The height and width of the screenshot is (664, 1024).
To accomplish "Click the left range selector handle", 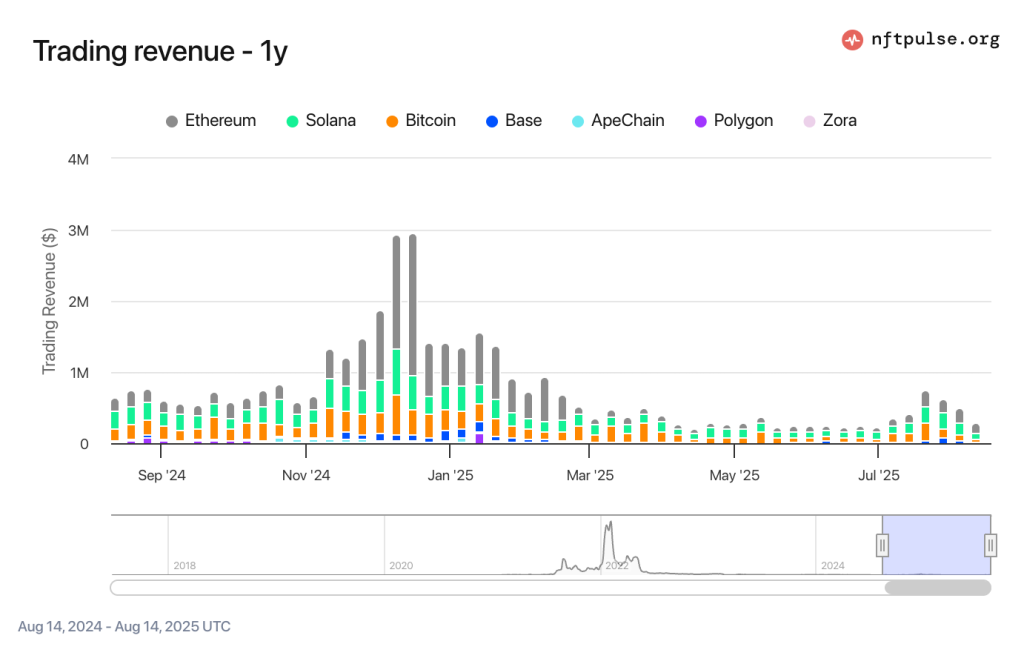I will pyautogui.click(x=882, y=545).
